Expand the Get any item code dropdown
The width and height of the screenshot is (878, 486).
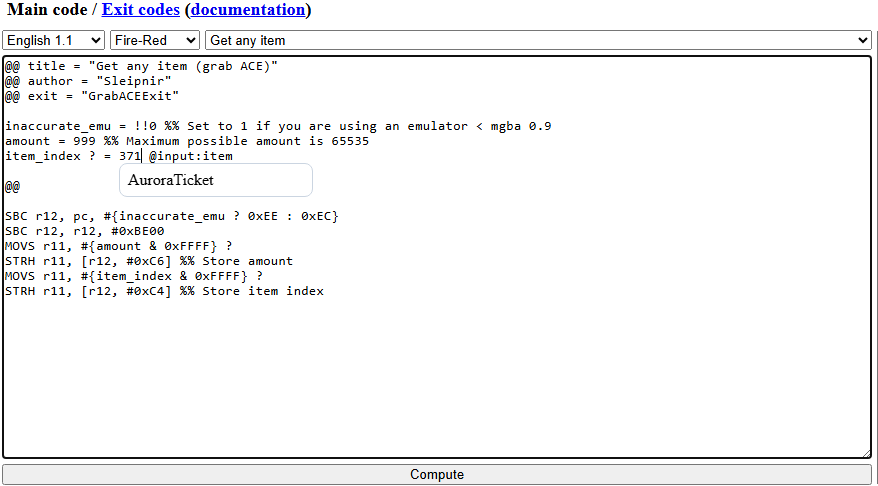(x=538, y=40)
